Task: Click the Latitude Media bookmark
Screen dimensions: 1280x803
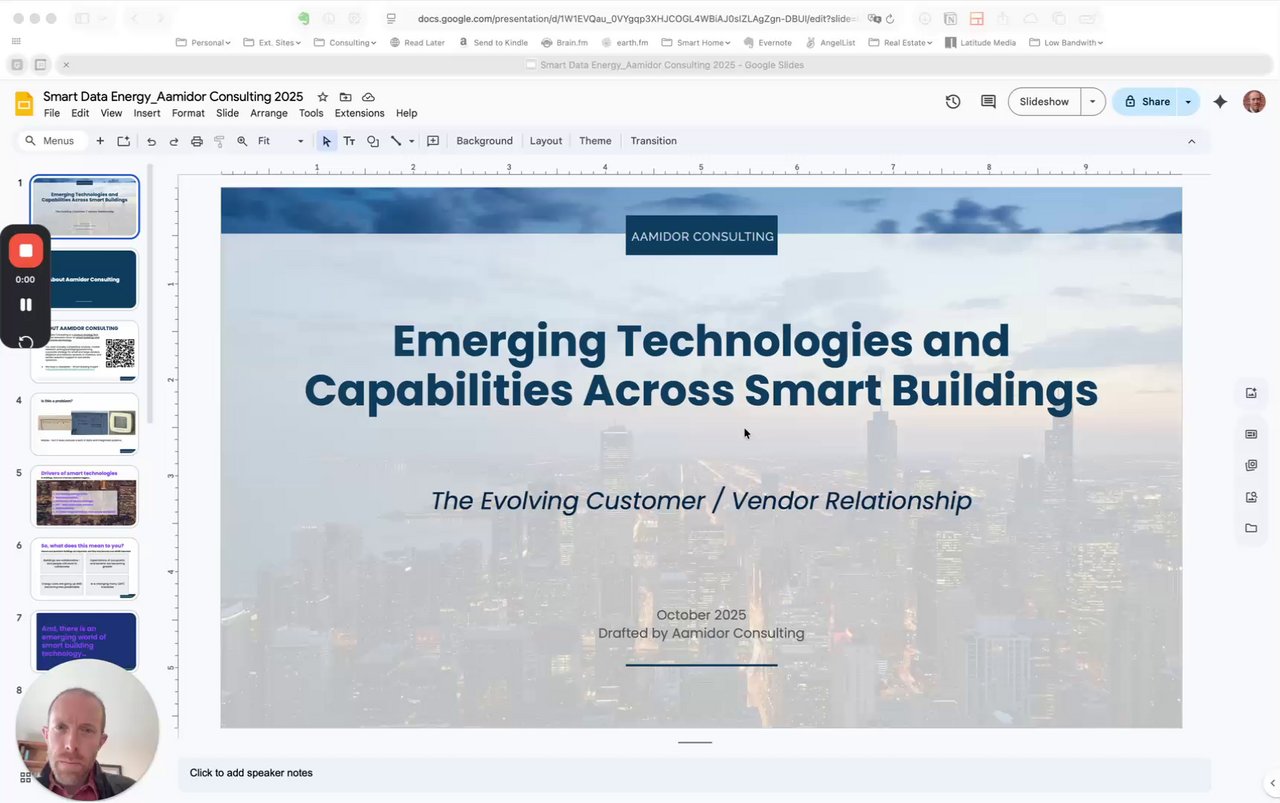Action: (980, 43)
